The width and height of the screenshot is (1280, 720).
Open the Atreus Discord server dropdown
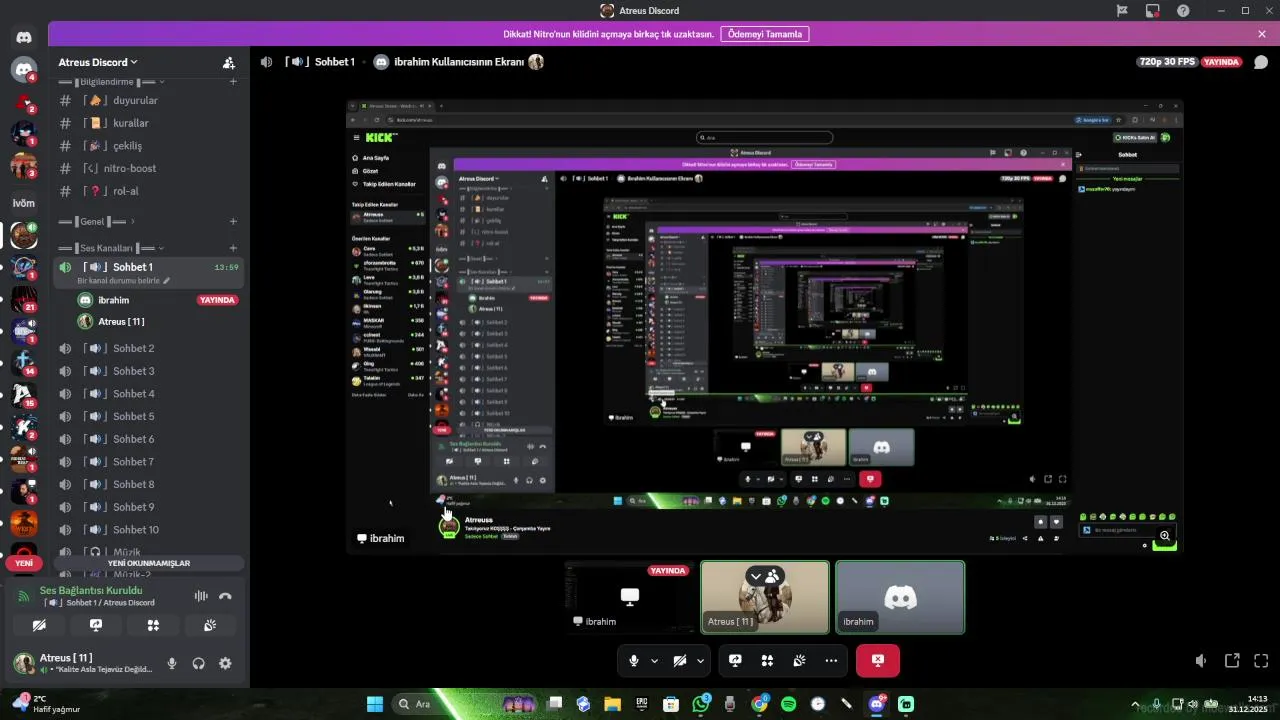98,62
